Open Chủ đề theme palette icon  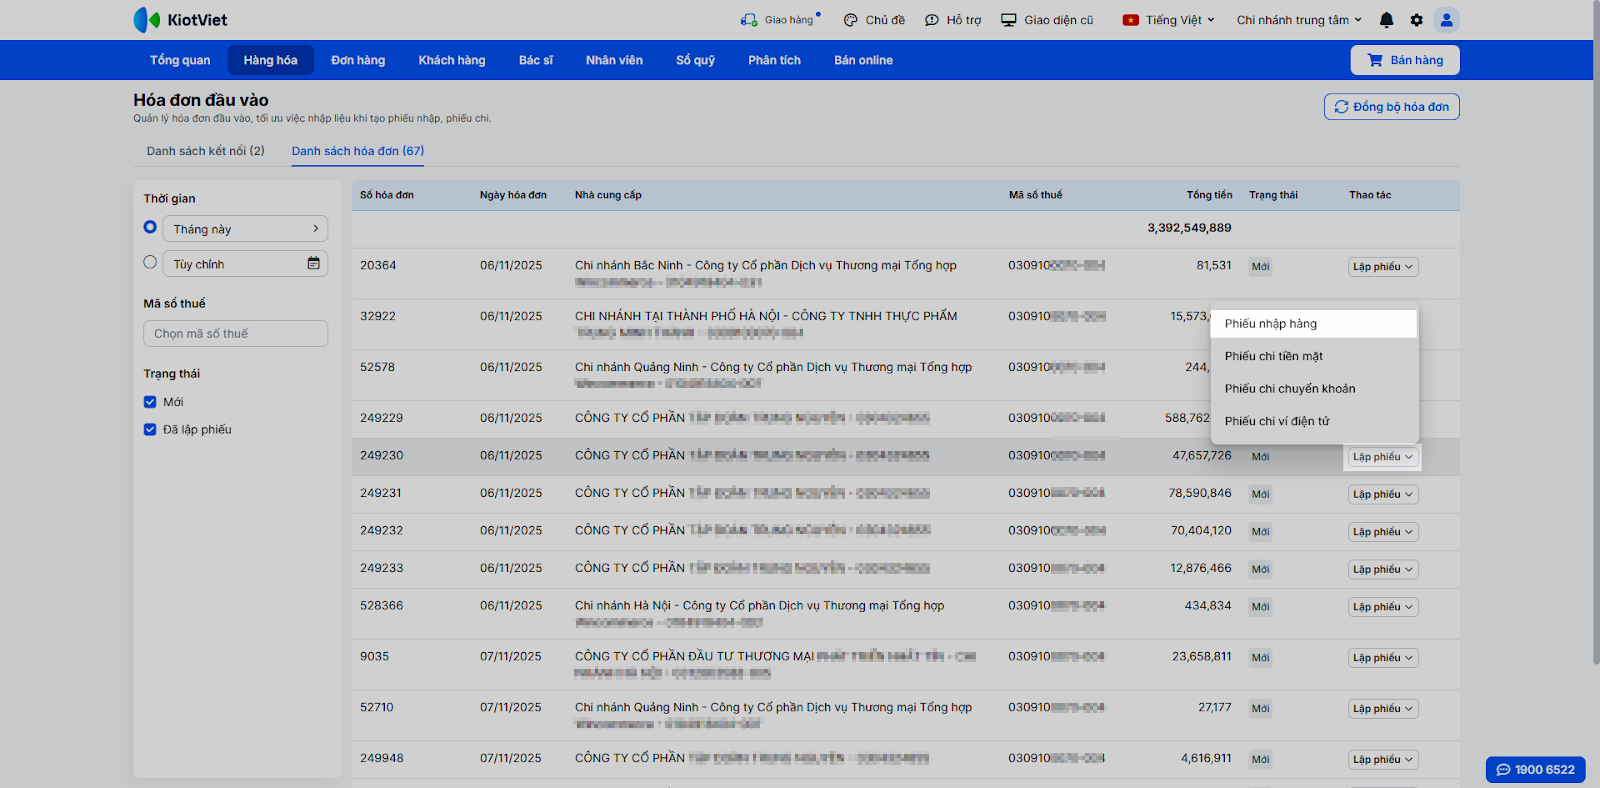(851, 20)
